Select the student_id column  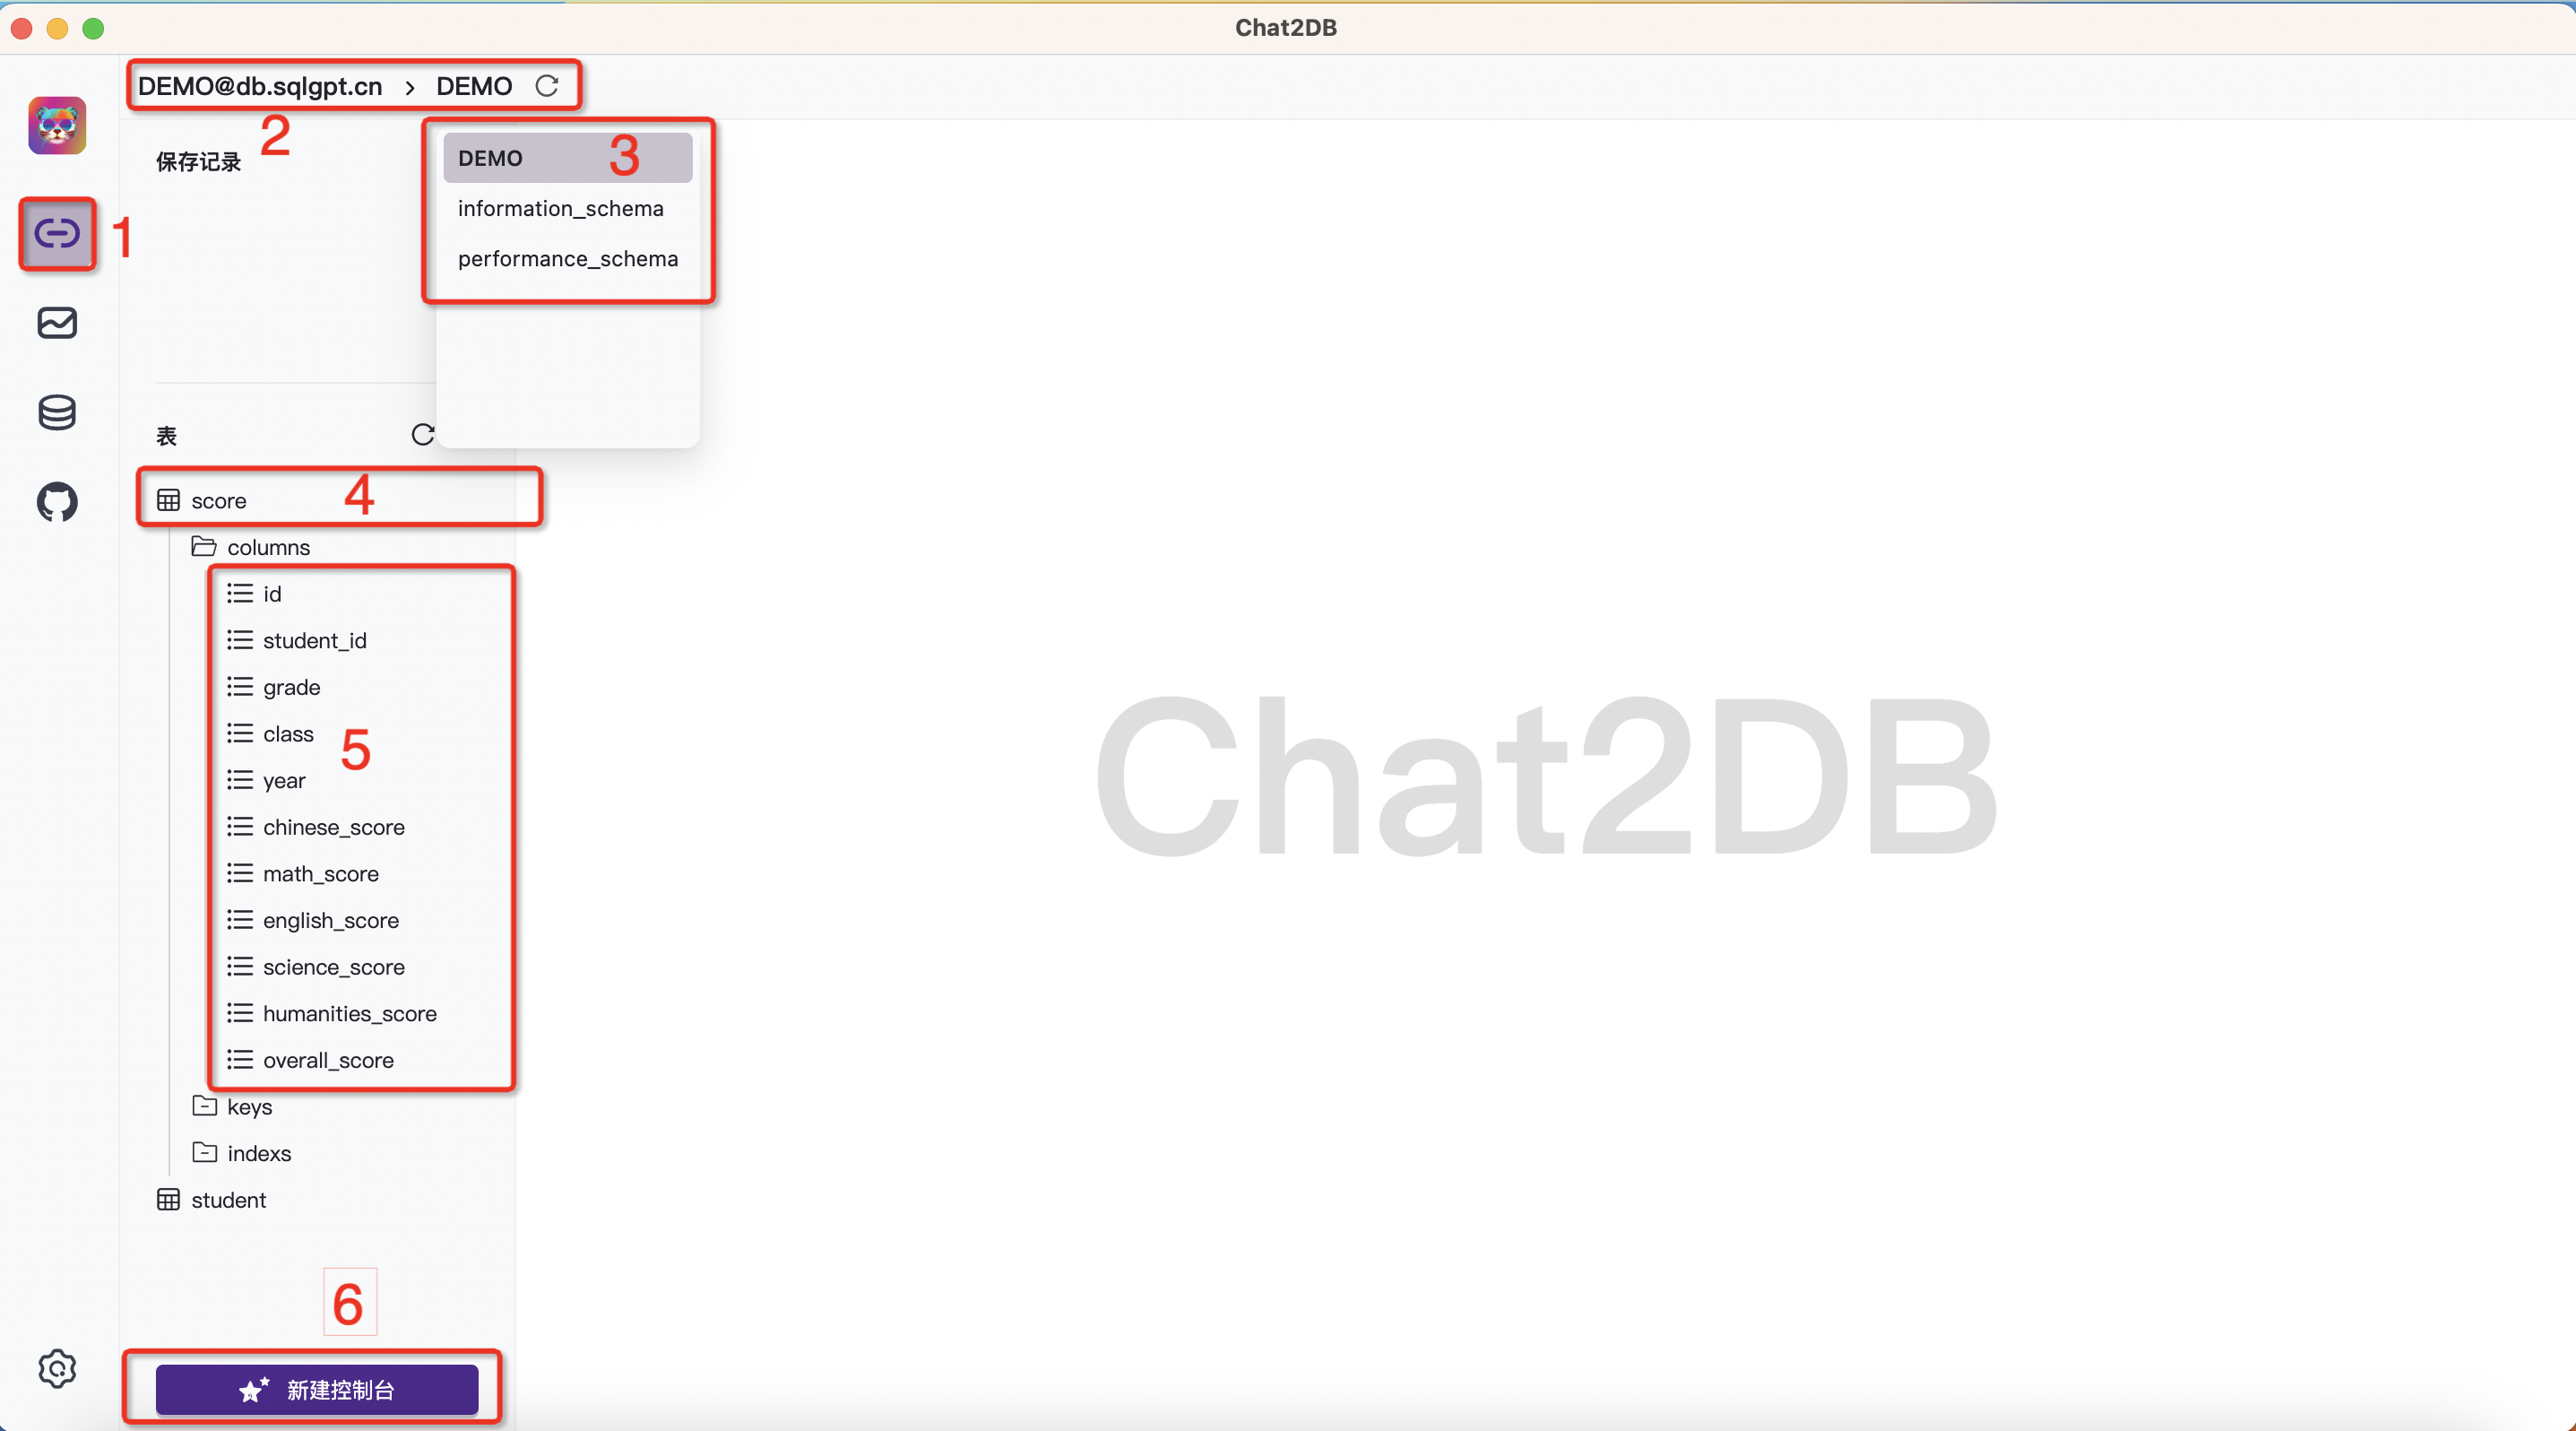click(x=315, y=640)
